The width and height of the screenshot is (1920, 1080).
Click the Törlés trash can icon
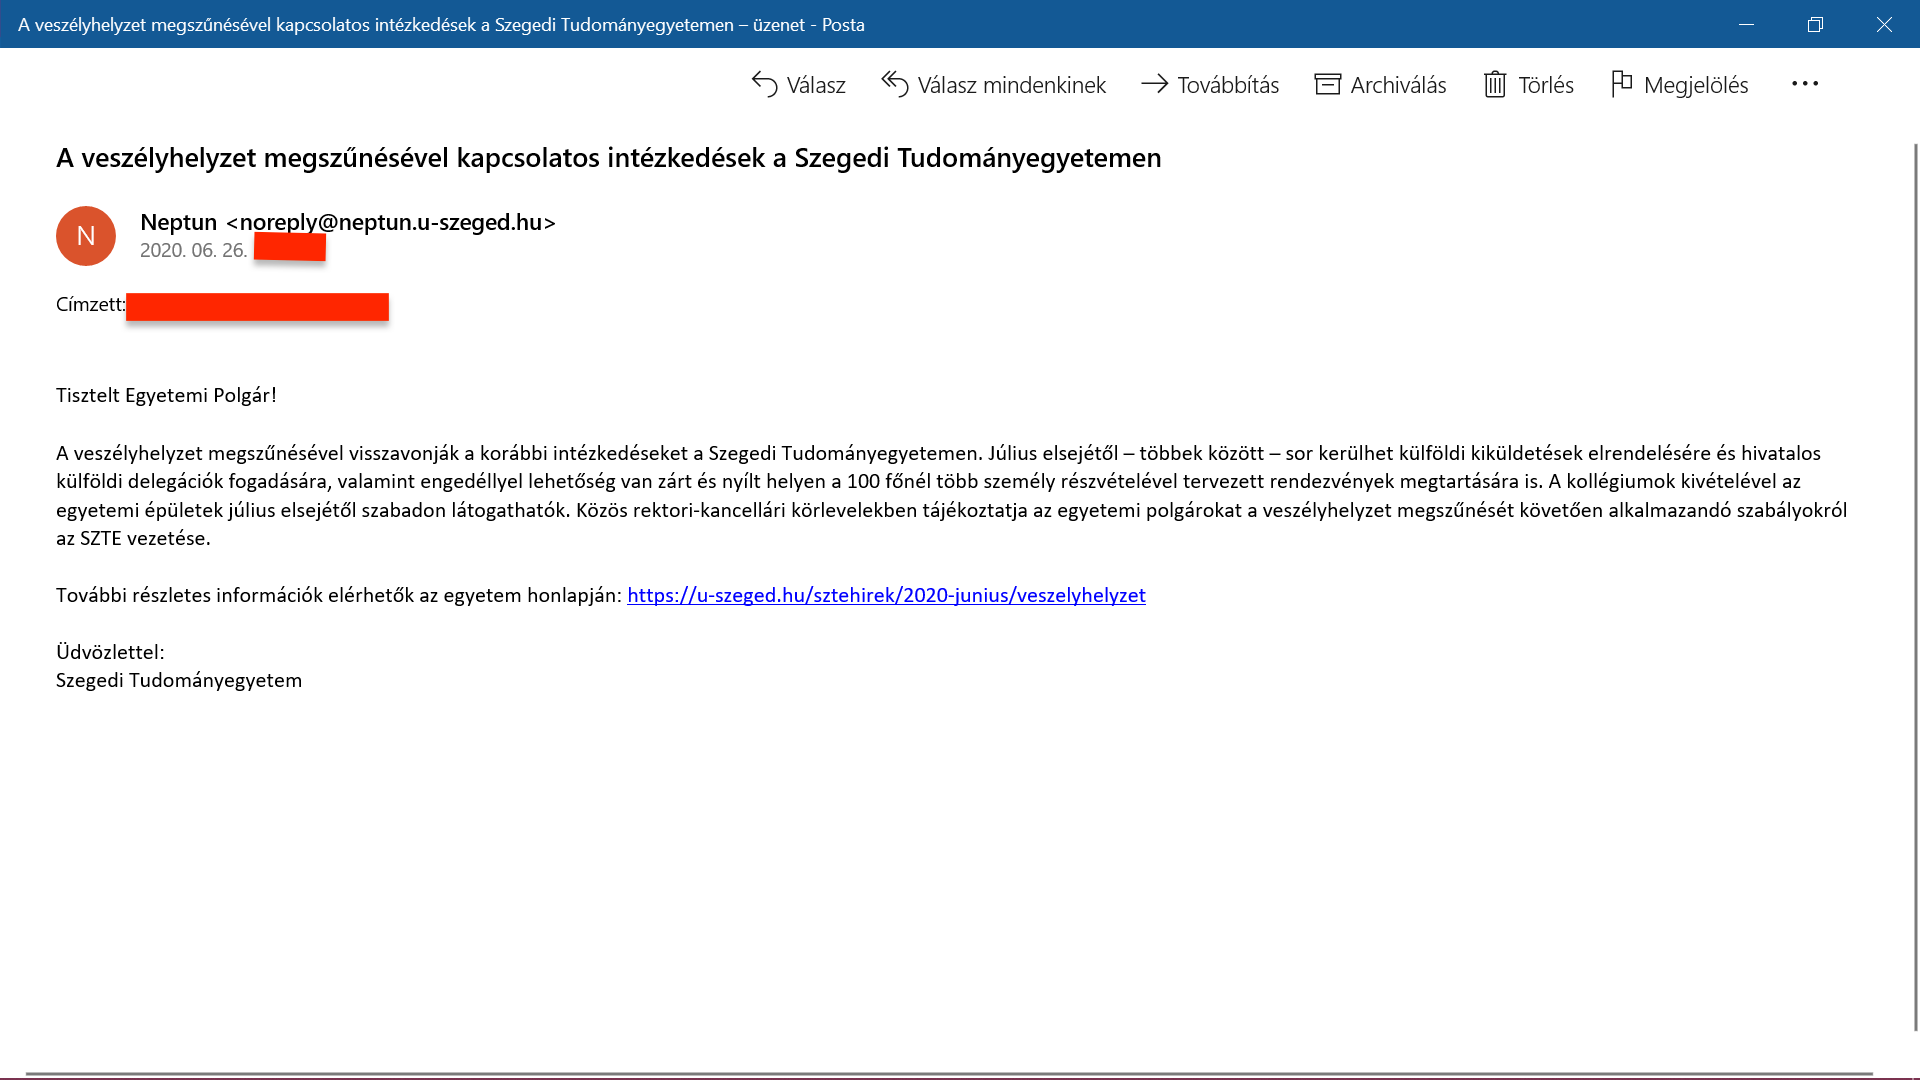point(1494,84)
